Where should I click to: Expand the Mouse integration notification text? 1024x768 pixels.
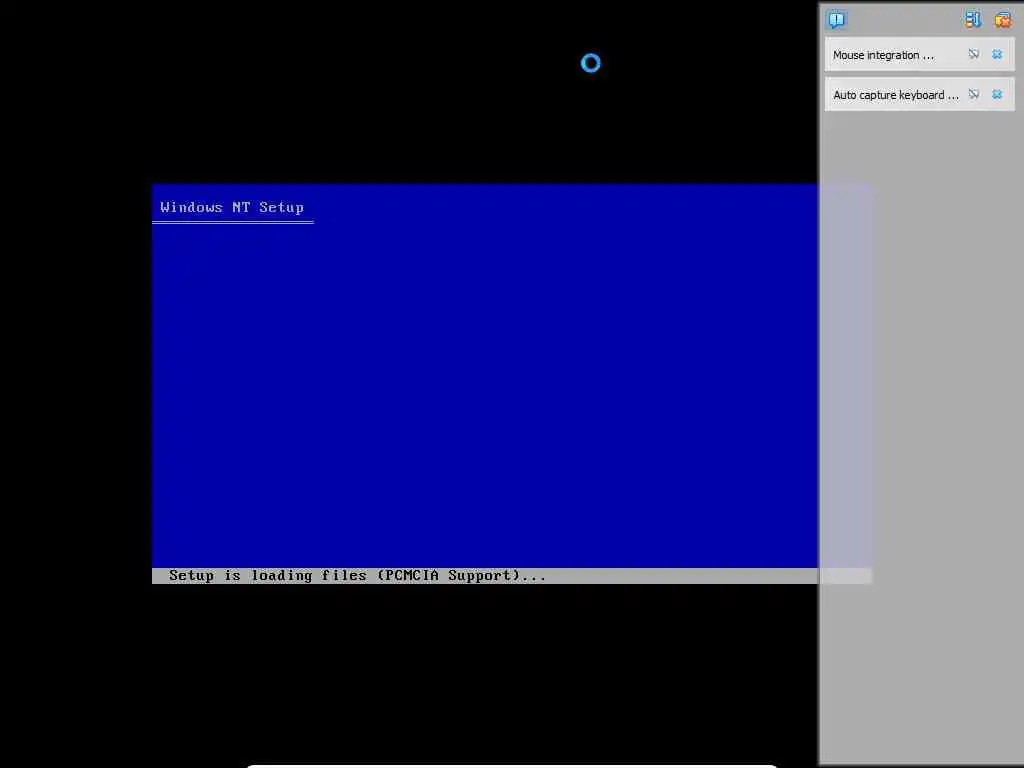pyautogui.click(x=883, y=56)
